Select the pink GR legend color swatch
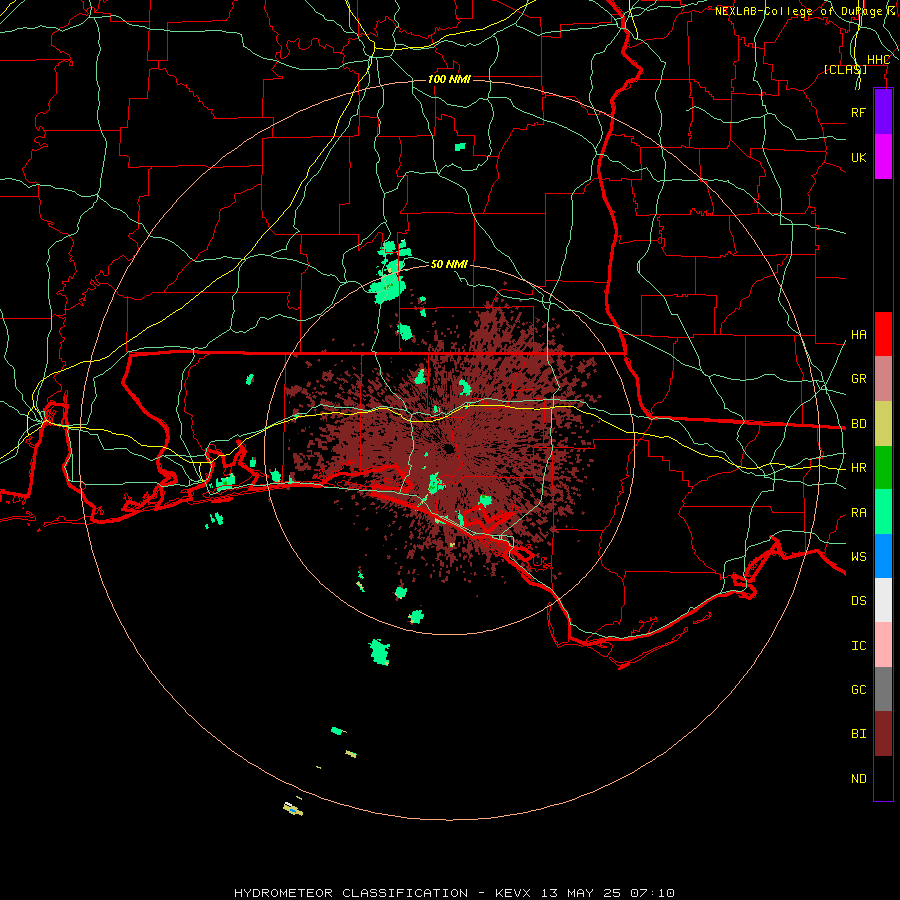This screenshot has width=900, height=900. point(883,378)
